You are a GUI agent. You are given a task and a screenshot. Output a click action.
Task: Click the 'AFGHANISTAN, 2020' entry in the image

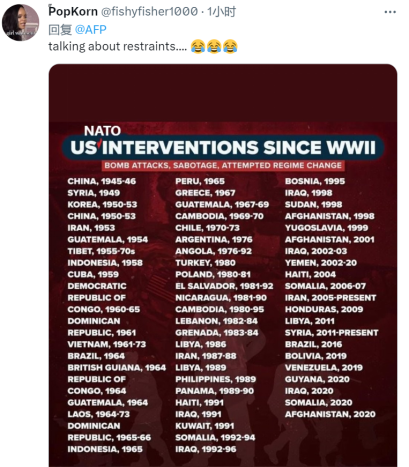tap(330, 414)
